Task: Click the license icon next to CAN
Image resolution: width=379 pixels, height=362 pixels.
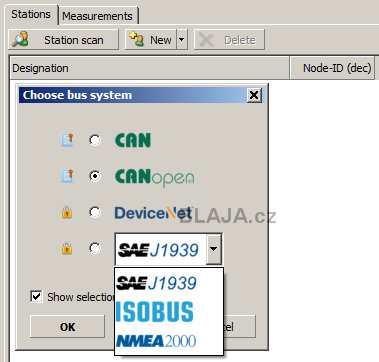Action: pyautogui.click(x=67, y=140)
